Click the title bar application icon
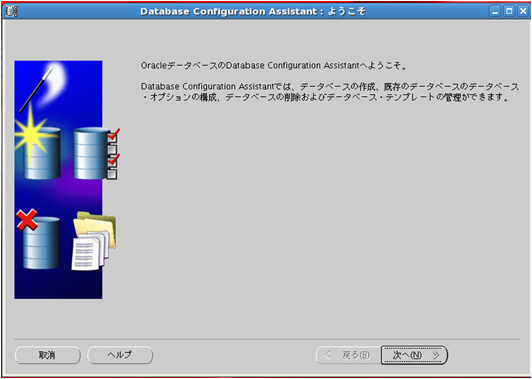Screen dimensions: 532x379 point(12,11)
